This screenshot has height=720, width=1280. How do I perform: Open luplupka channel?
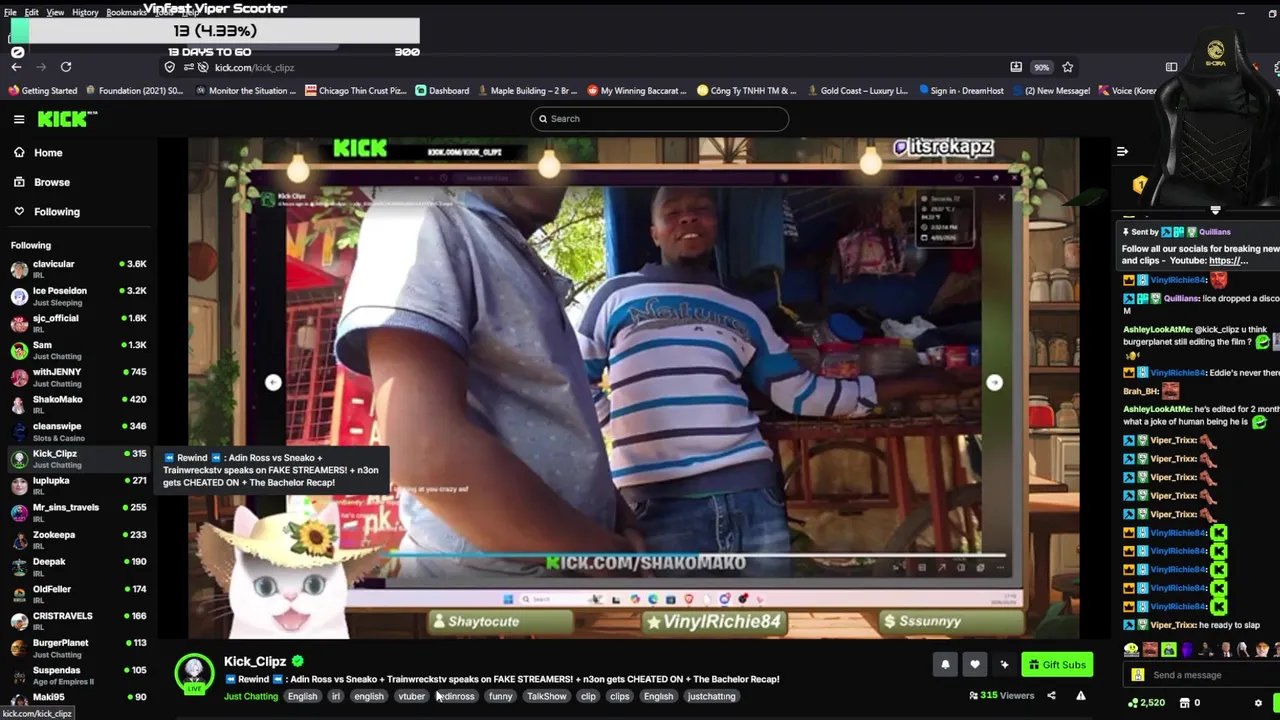[x=78, y=485]
